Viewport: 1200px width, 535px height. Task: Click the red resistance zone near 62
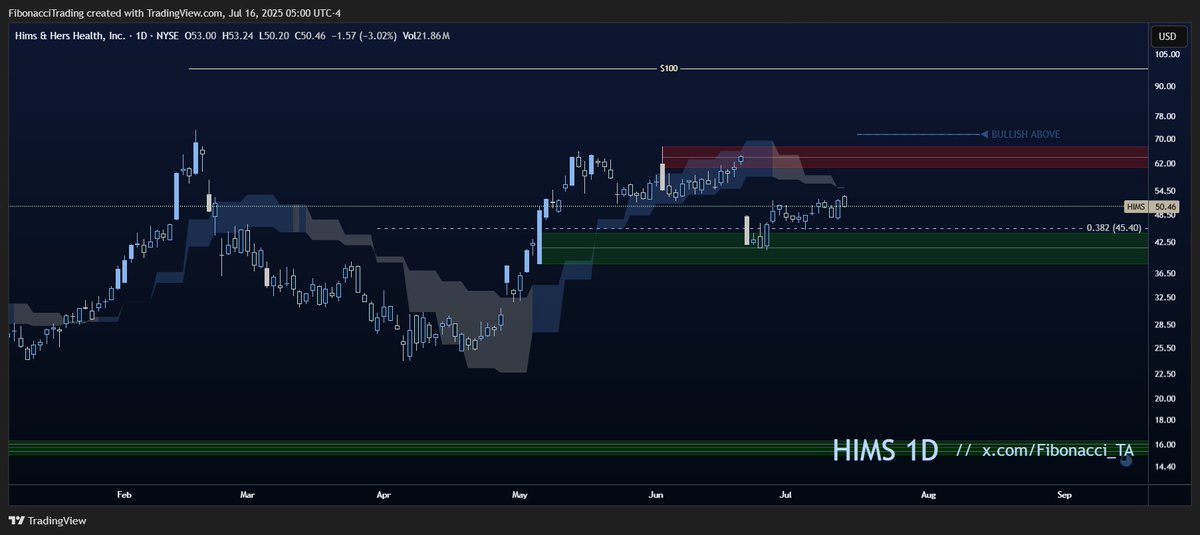[903, 158]
